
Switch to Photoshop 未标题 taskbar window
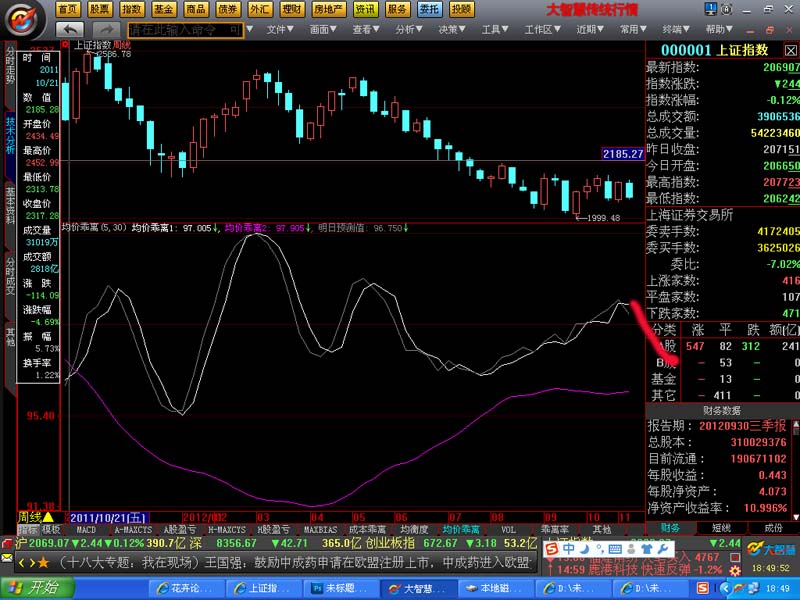[341, 589]
